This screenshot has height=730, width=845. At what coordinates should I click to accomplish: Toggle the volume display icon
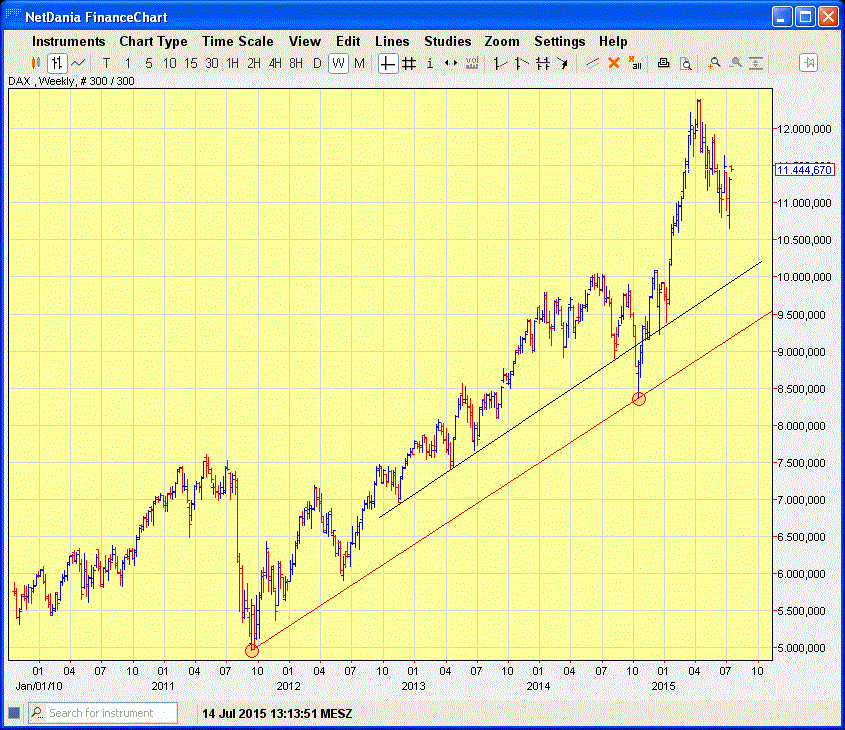pyautogui.click(x=472, y=63)
